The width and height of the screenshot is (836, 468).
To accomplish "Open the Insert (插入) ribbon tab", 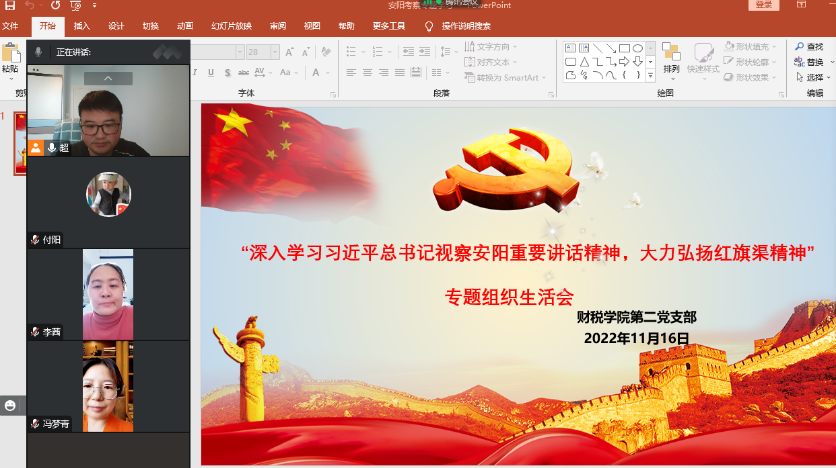I will (81, 26).
